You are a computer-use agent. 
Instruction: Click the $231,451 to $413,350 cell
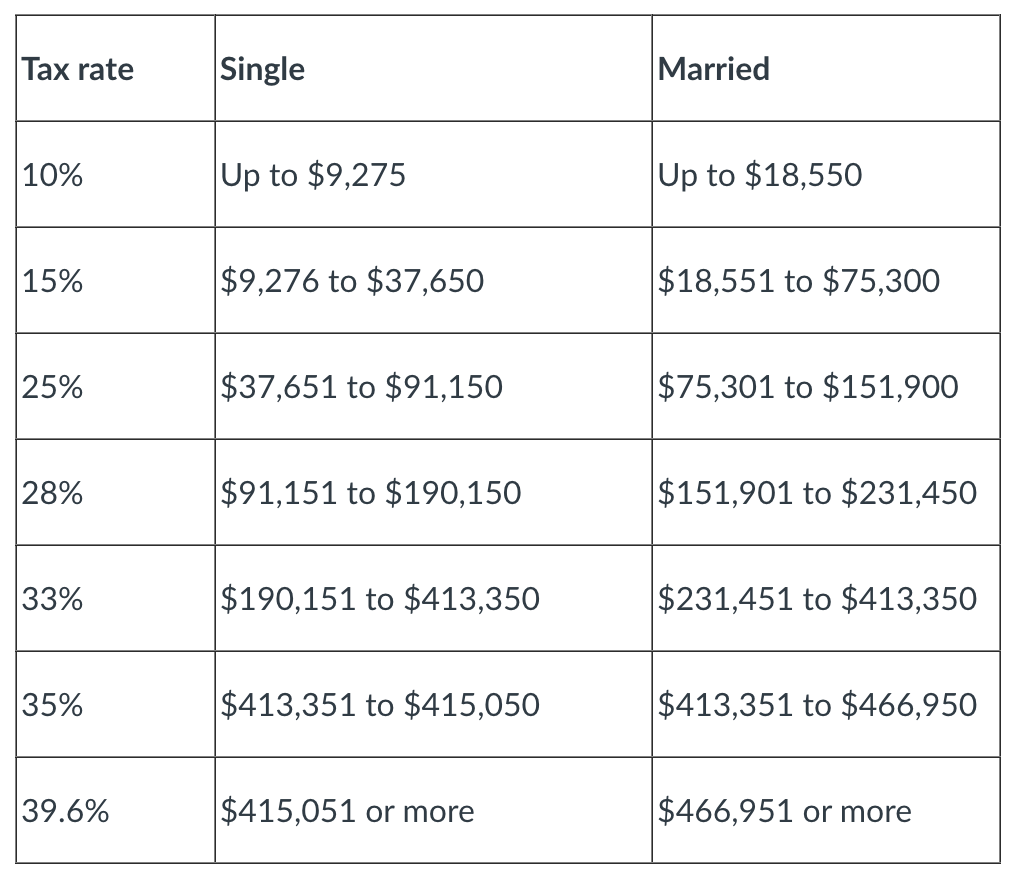817,599
